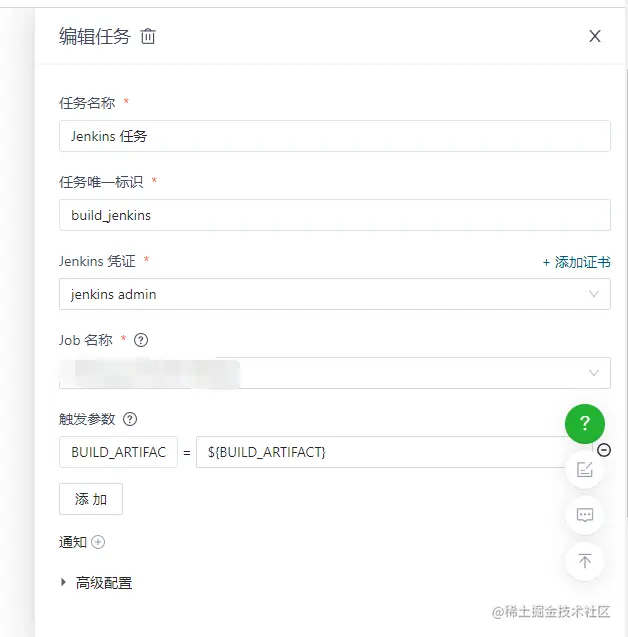Screen dimensions: 628x637
Task: Open the Job 名称 dropdown
Action: 335,373
